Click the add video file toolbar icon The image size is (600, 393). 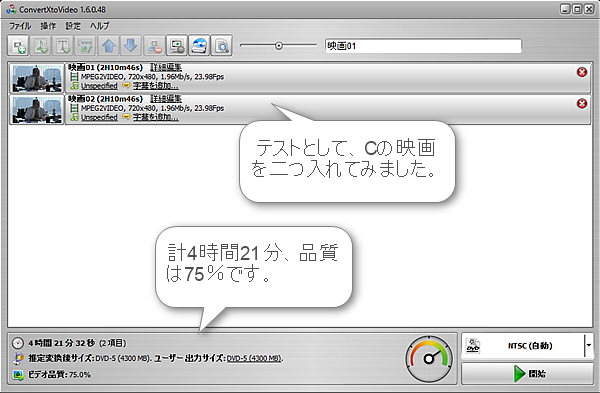[18, 46]
